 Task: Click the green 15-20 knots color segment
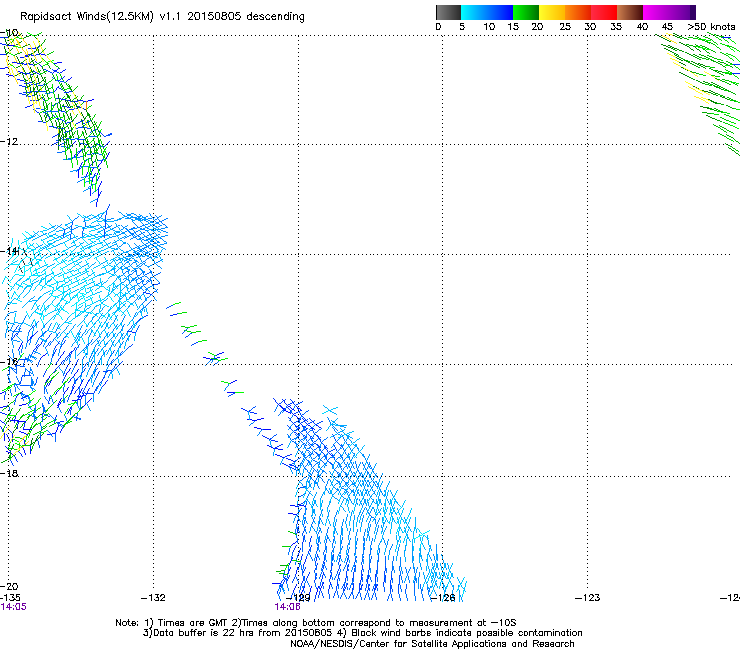coord(526,12)
